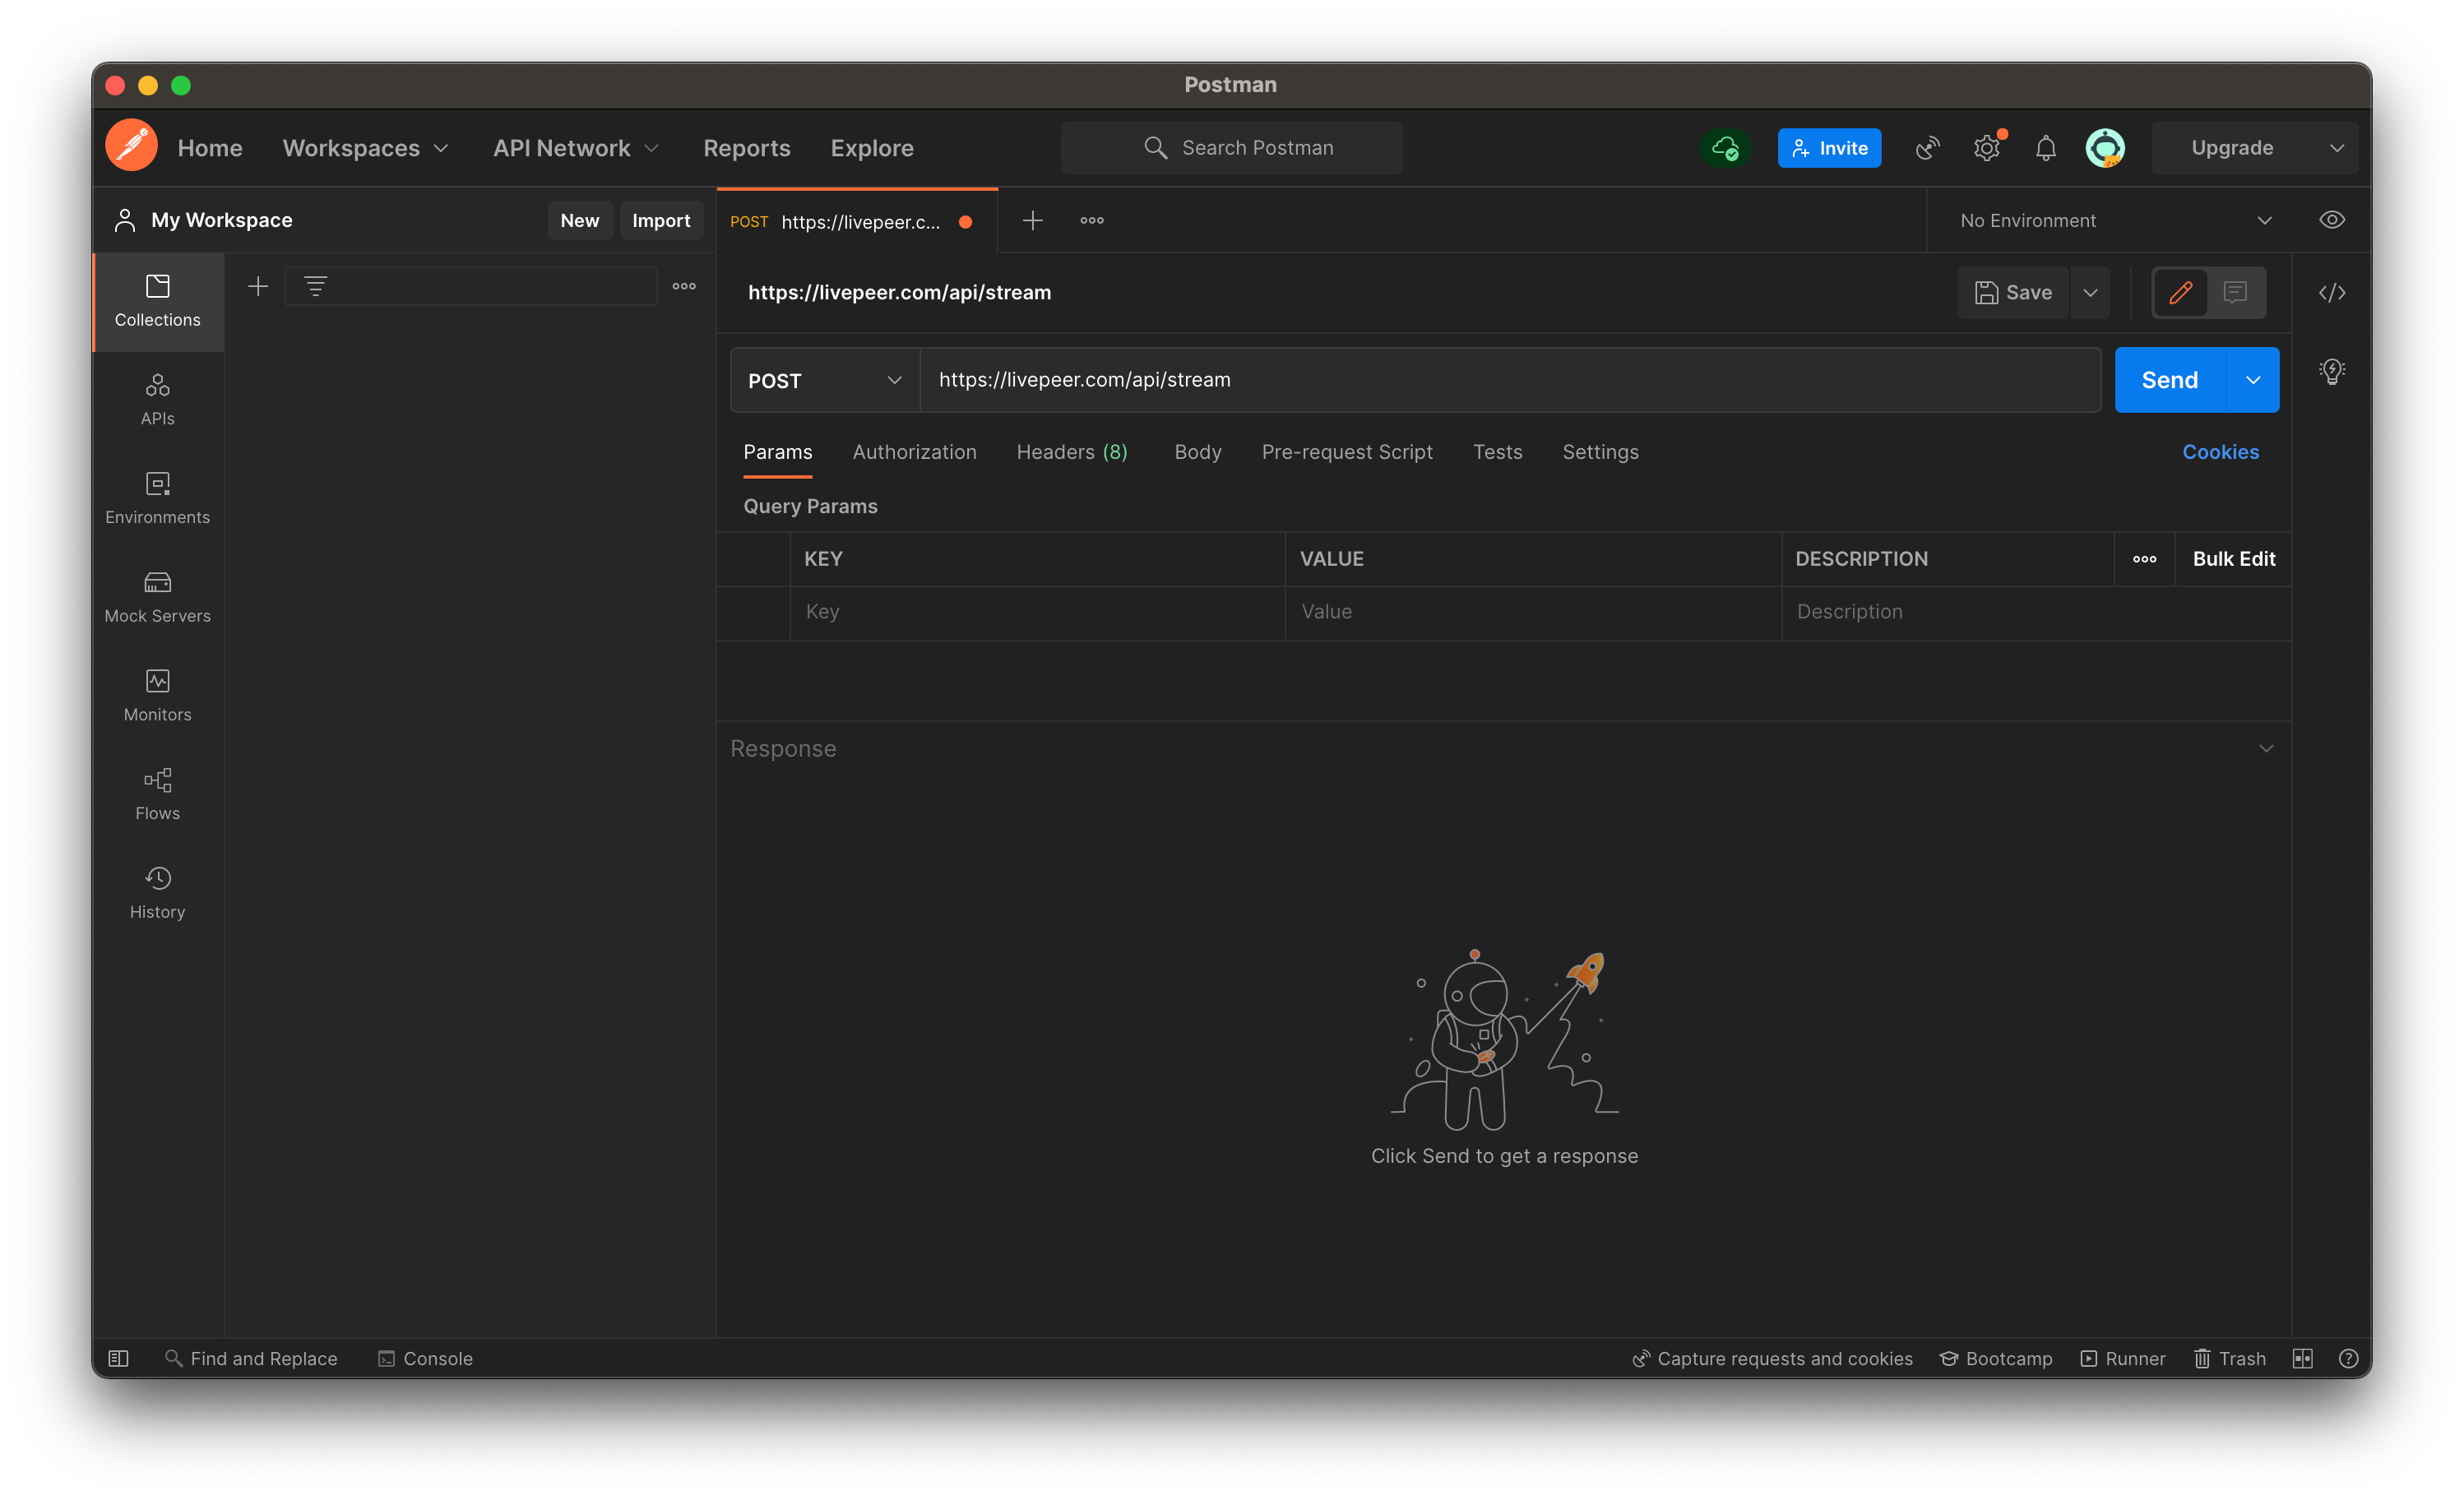The height and width of the screenshot is (1500, 2464).
Task: Toggle two-pane view icon in status bar
Action: (2303, 1358)
